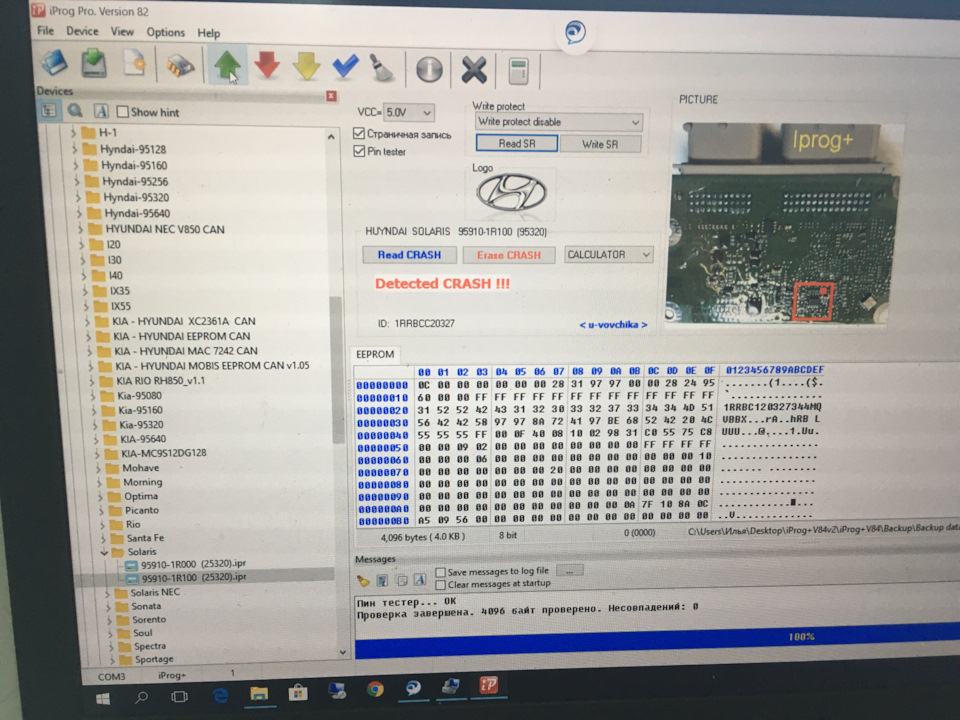Enable Save messages to log file
960x720 pixels.
tap(440, 572)
